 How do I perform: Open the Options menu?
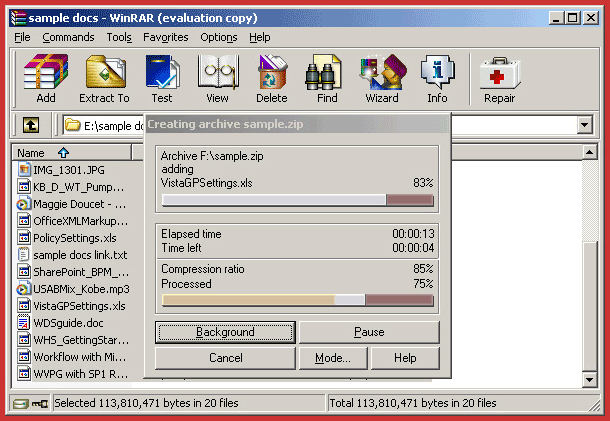(x=219, y=37)
